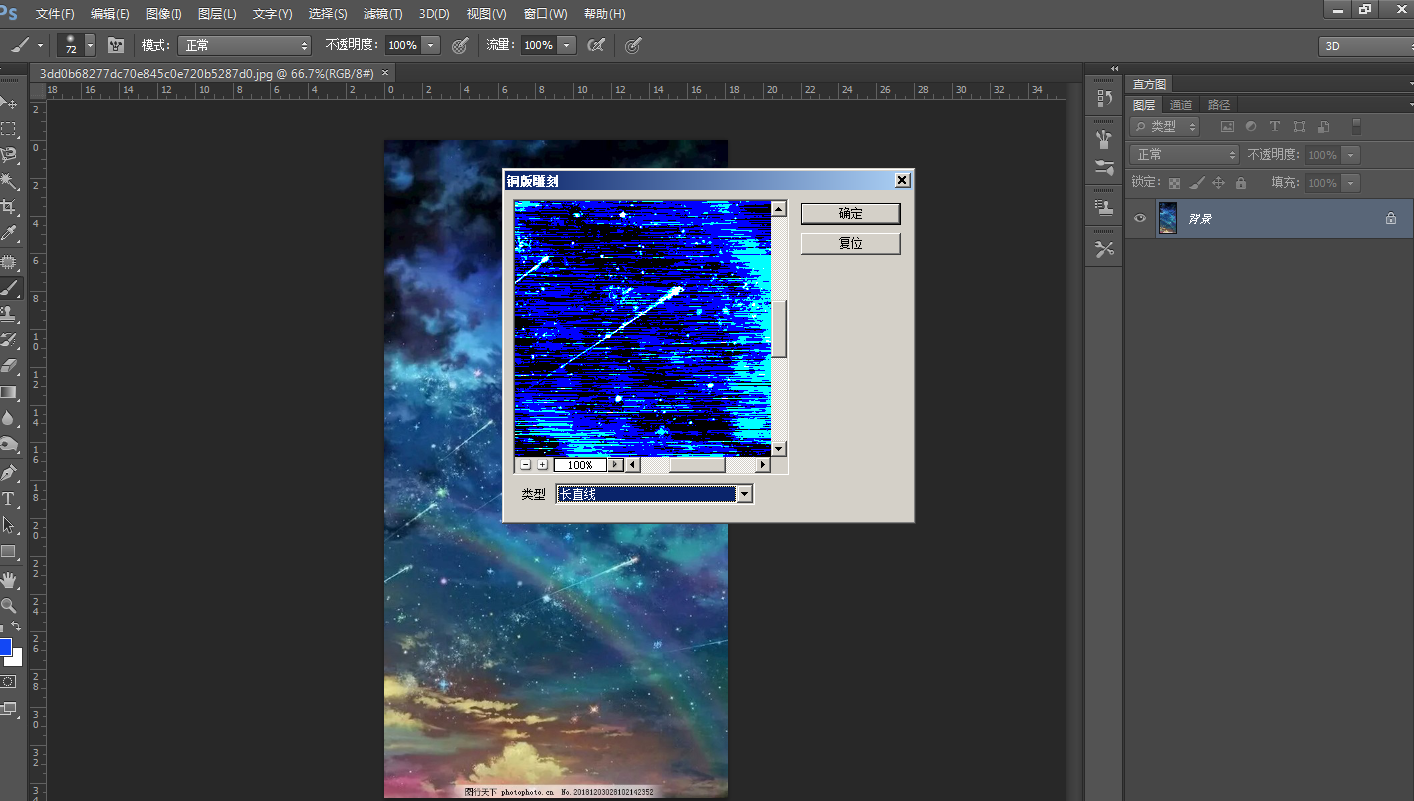
Task: Expand the brush preset picker arrow
Action: point(90,45)
